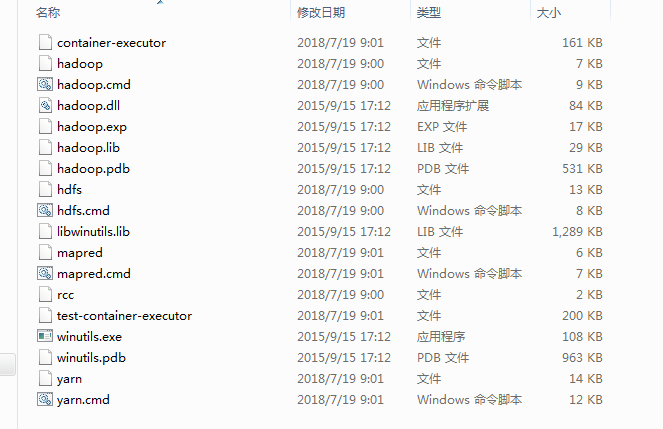This screenshot has width=663, height=429.
Task: Click the winutils.pdb file name
Action: click(92, 358)
